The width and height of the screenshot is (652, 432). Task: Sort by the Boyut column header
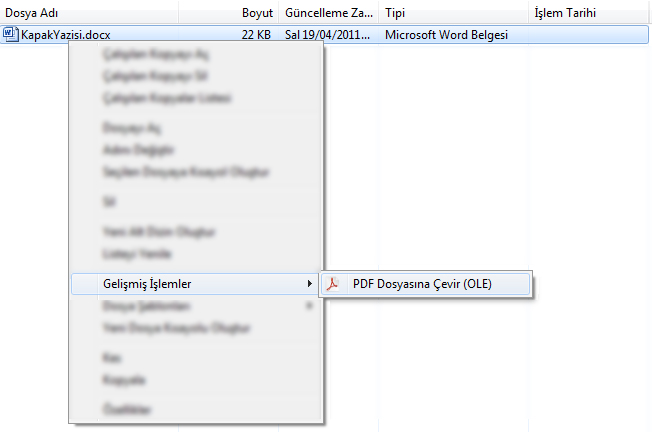click(229, 13)
